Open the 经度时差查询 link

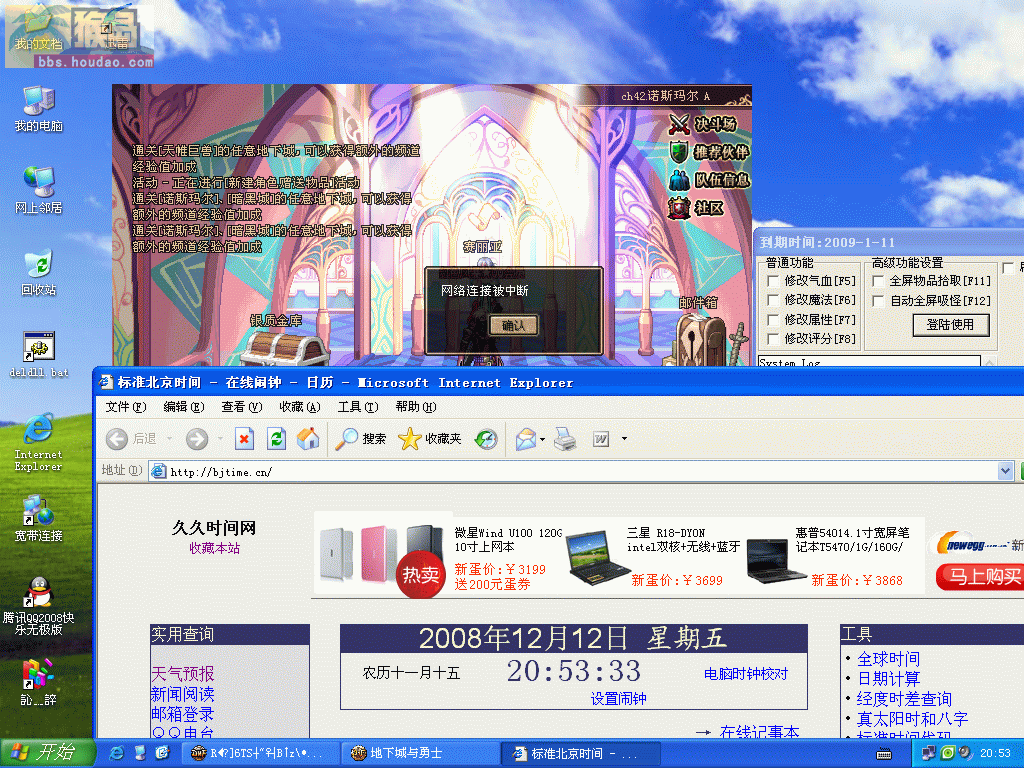[904, 699]
